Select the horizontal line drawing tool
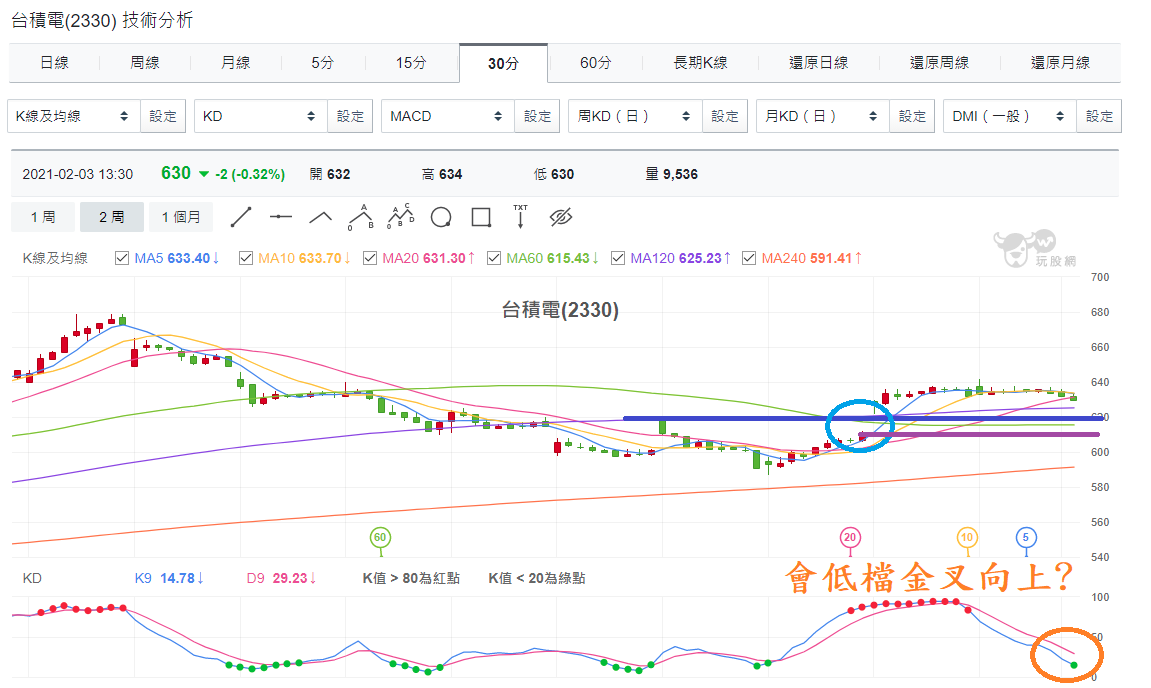Image resolution: width=1151 pixels, height=688 pixels. click(x=280, y=217)
